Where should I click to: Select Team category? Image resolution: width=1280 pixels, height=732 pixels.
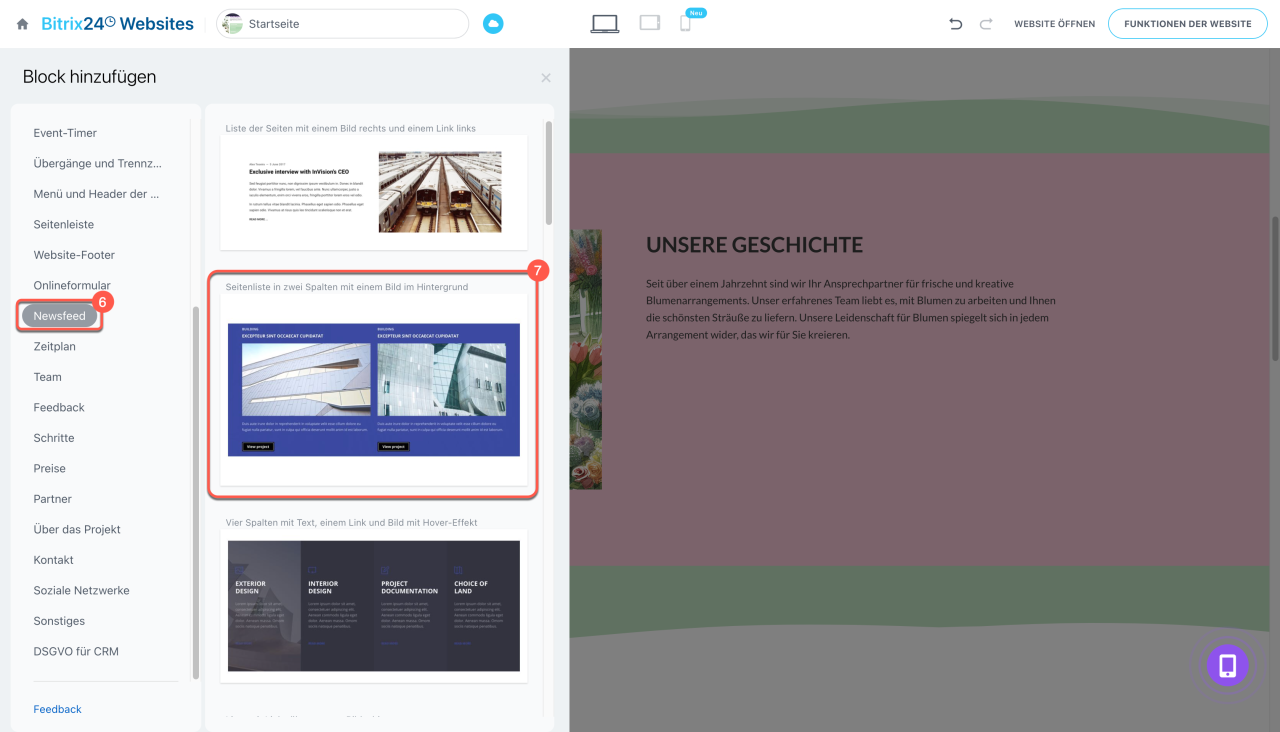48,377
